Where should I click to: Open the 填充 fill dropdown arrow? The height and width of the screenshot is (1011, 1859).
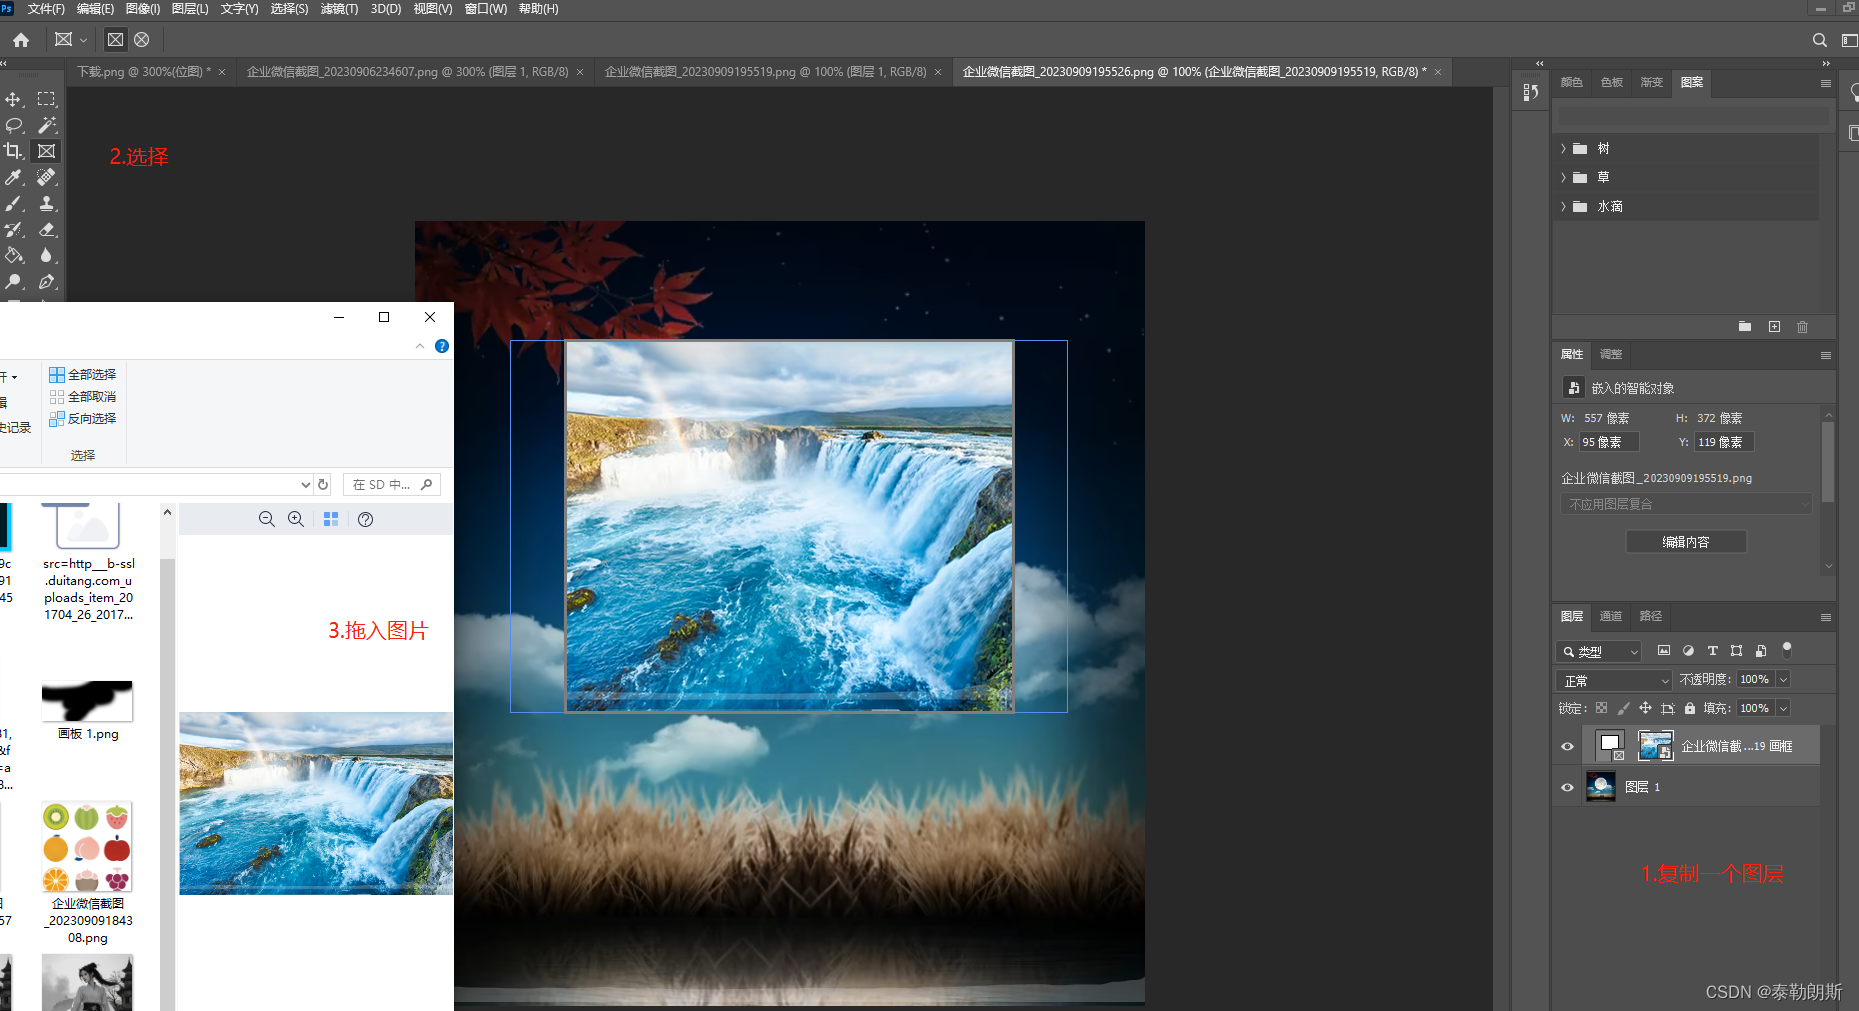tap(1783, 709)
